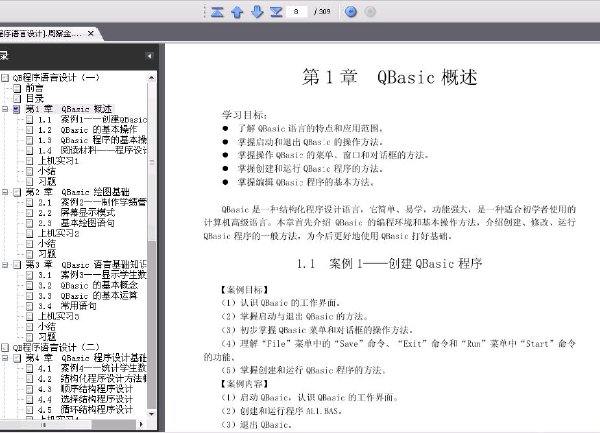Open bookmark 1.3 QBasic 程序的基本操作

click(x=92, y=140)
